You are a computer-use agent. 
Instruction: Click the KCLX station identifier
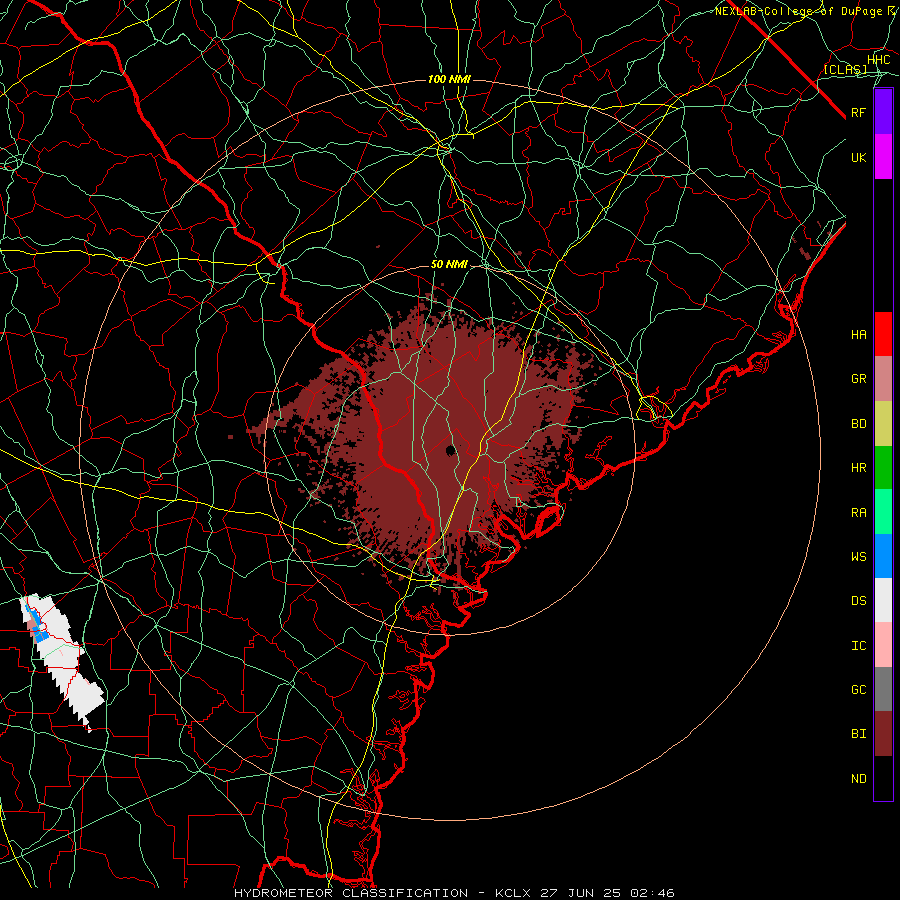click(513, 893)
